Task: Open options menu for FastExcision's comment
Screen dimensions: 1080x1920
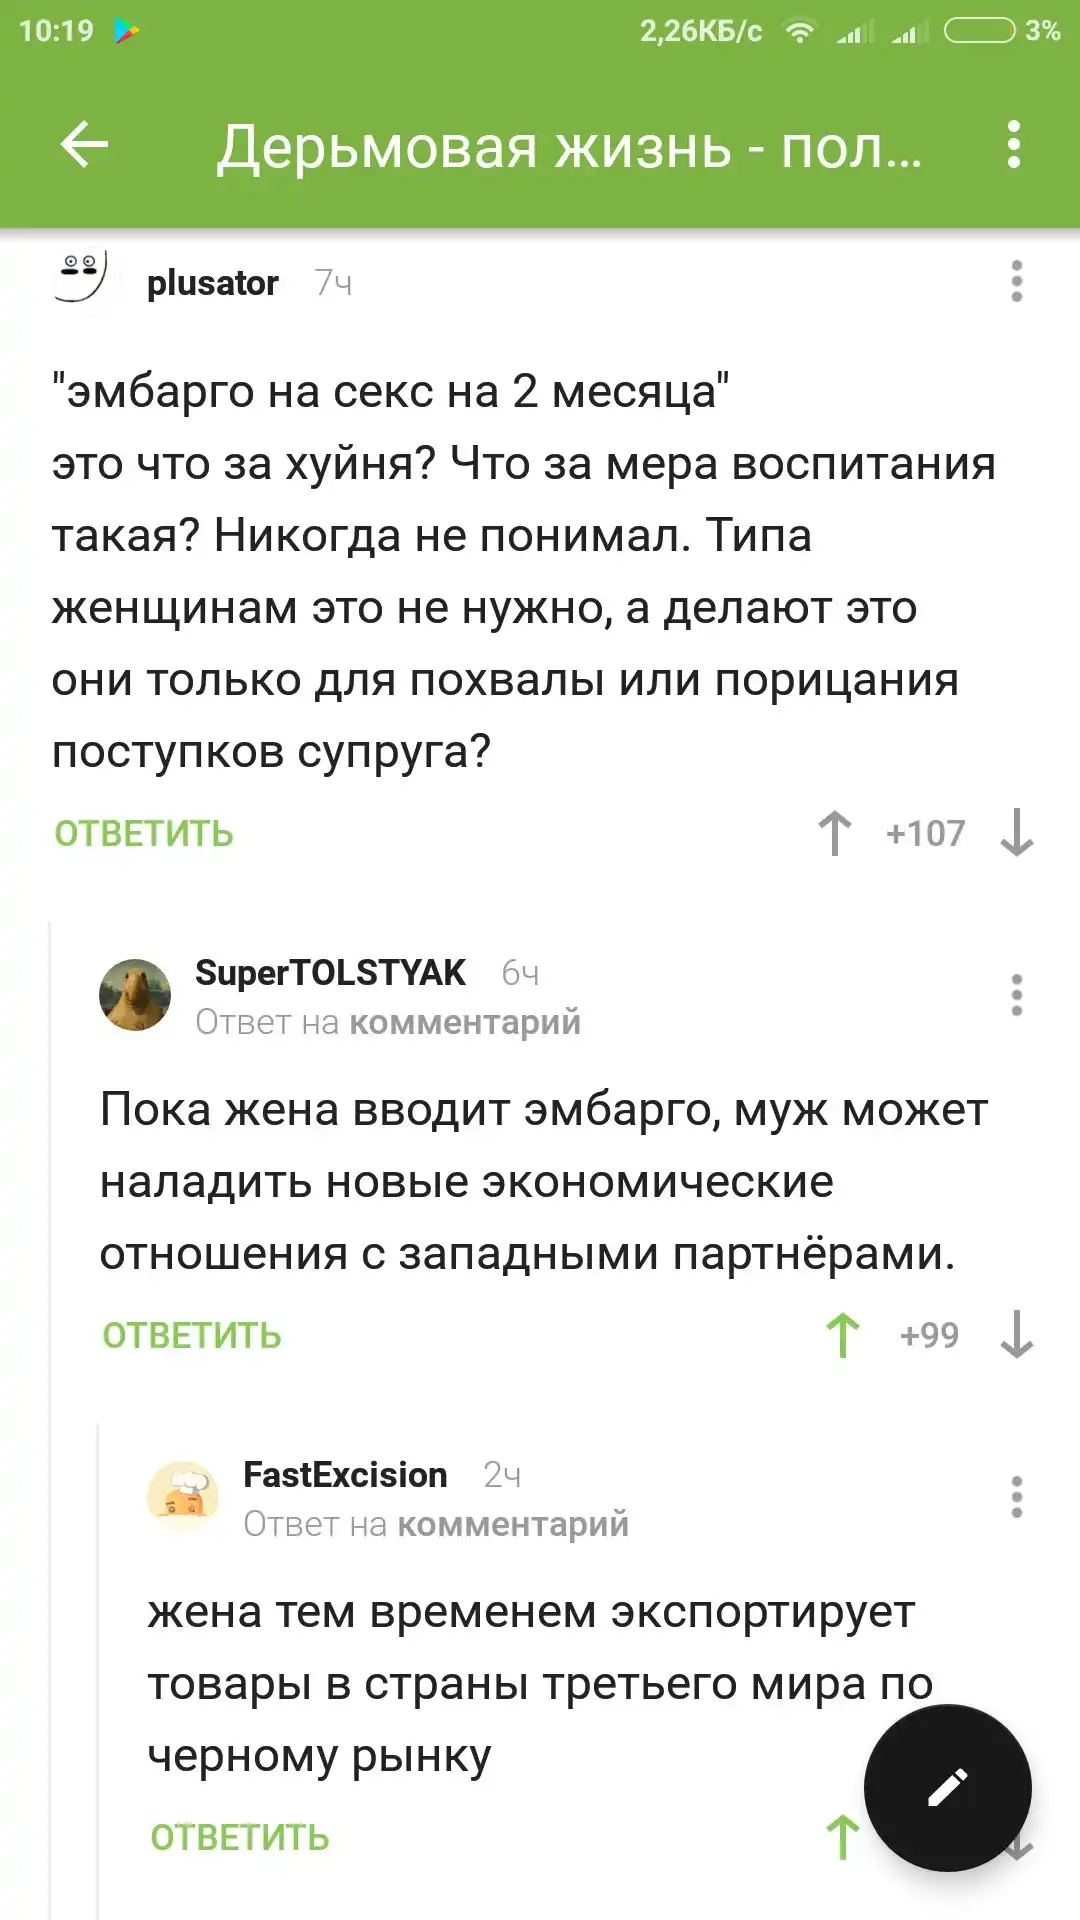Action: [x=1016, y=1498]
